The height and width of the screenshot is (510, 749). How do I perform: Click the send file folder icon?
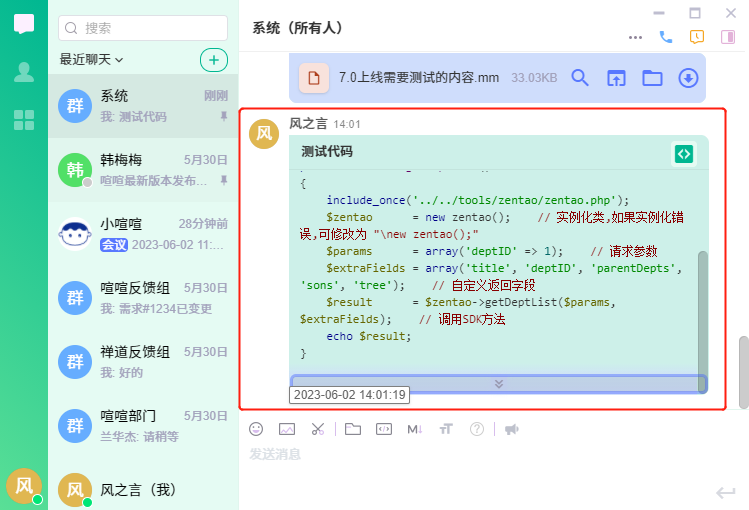(x=352, y=429)
